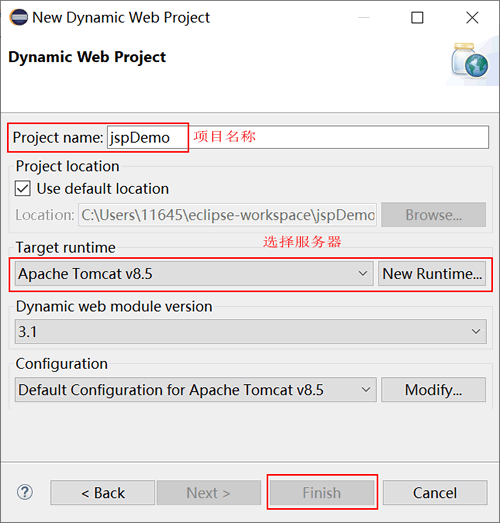Screen dimensions: 500x523
Task: Open the Default Configuration dropdown
Action: click(x=196, y=389)
